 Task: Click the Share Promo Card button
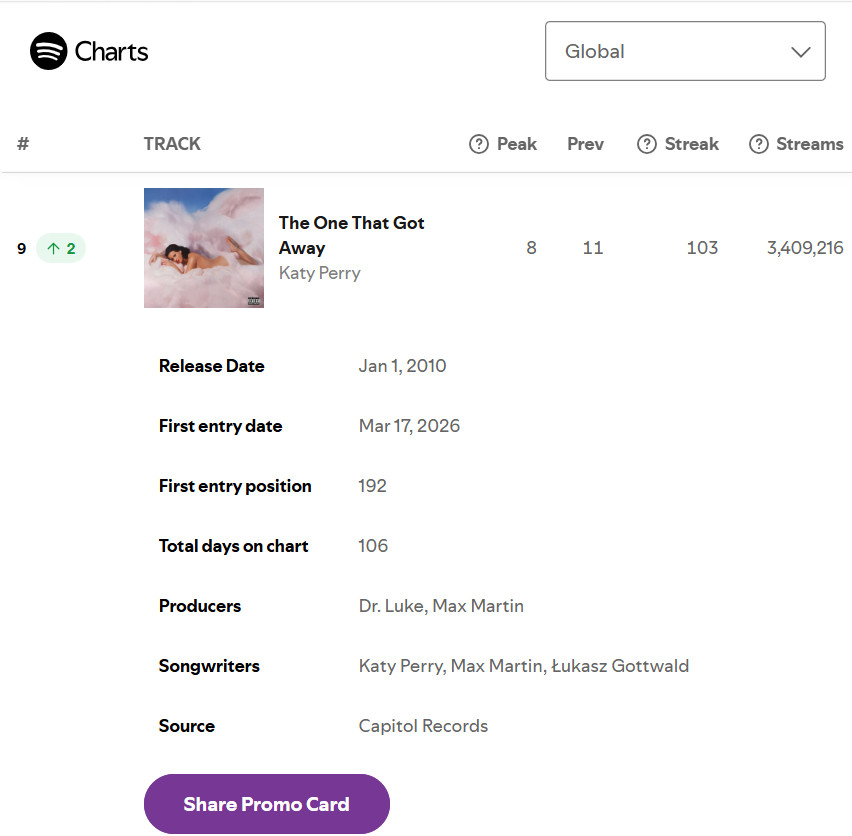click(x=267, y=804)
